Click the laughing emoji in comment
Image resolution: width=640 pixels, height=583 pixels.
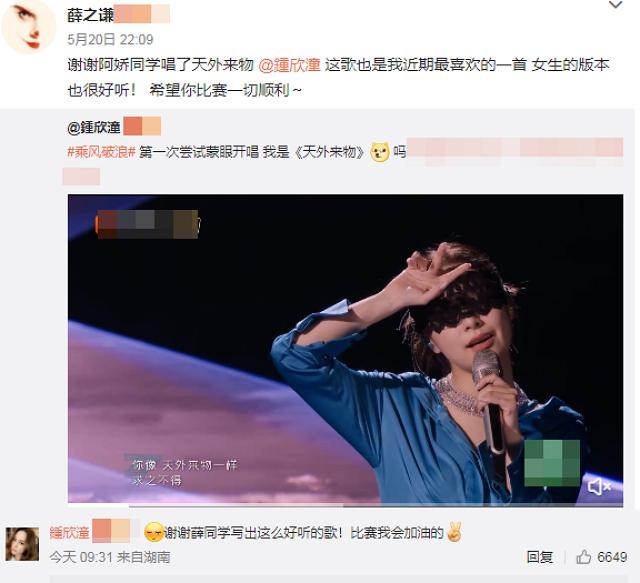154,532
